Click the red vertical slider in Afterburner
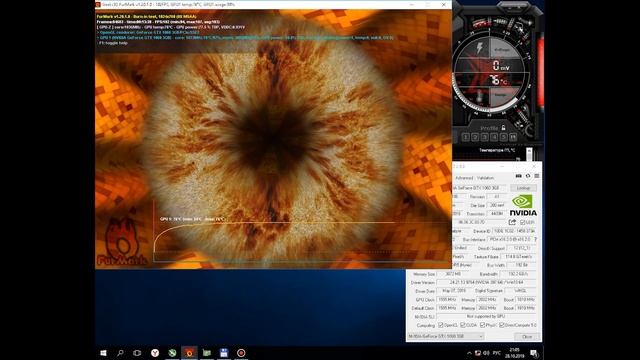The image size is (640, 360). point(540,73)
